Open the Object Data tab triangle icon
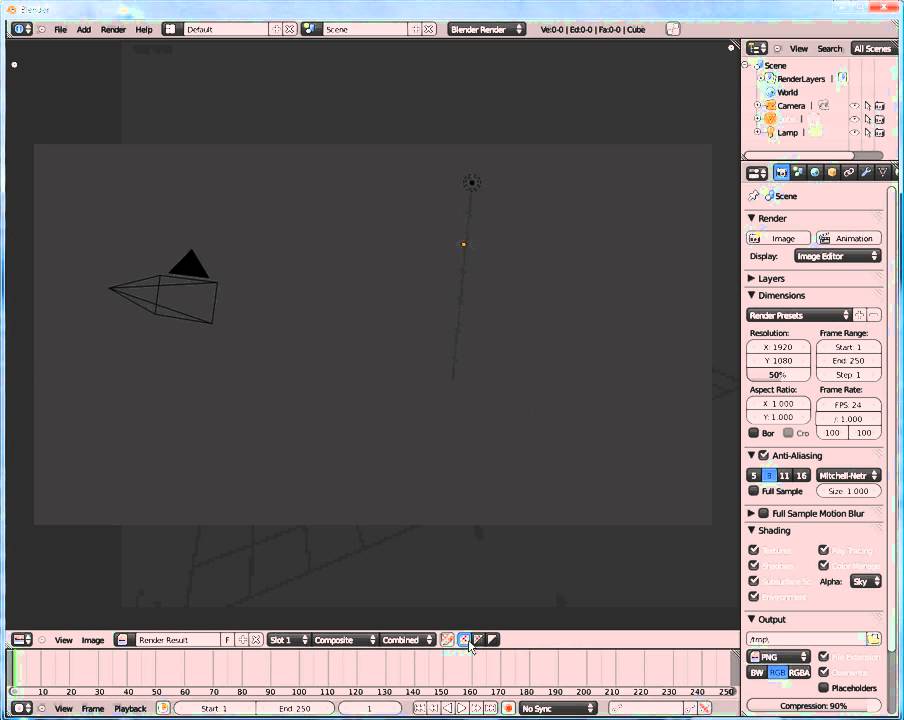The height and width of the screenshot is (720, 904). click(x=882, y=172)
